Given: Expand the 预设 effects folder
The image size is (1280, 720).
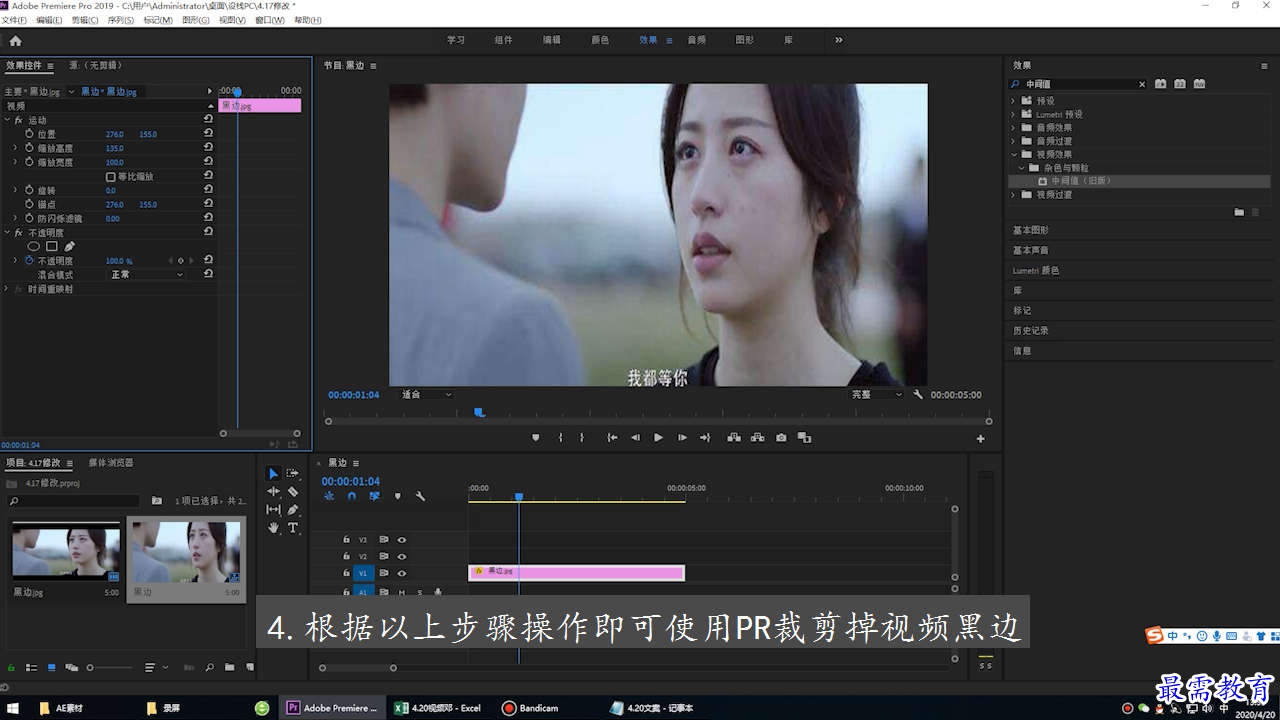Looking at the screenshot, I should click(x=1013, y=101).
